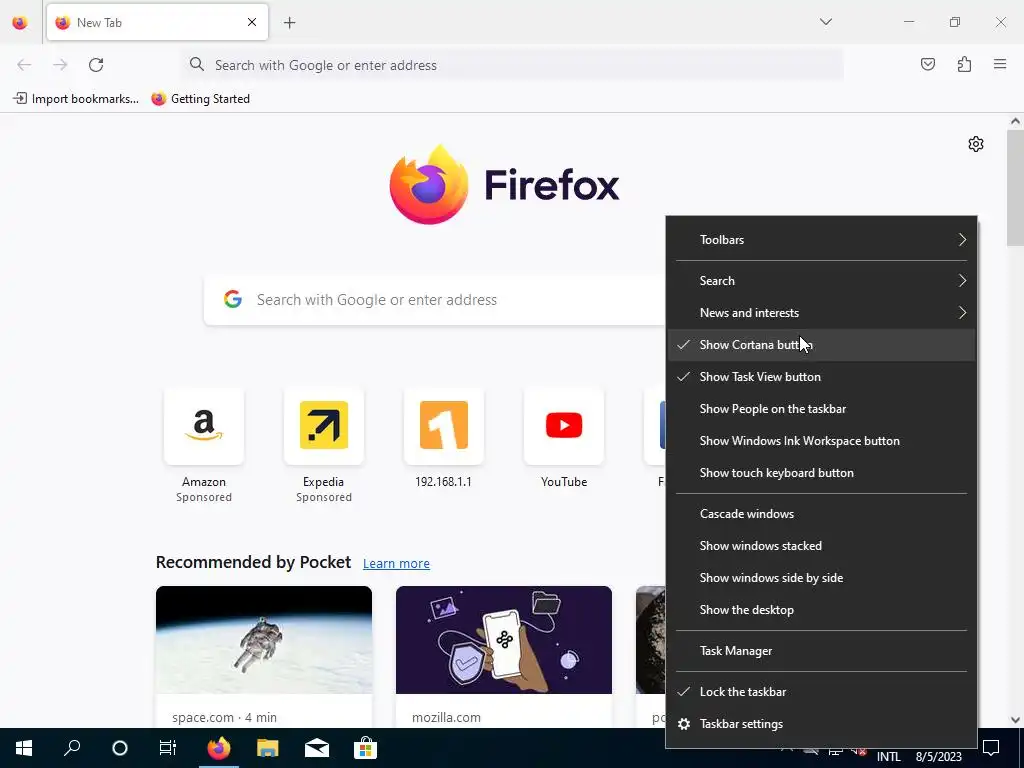This screenshot has width=1024, height=768.
Task: Select Cascade windows from context menu
Action: coord(822,514)
